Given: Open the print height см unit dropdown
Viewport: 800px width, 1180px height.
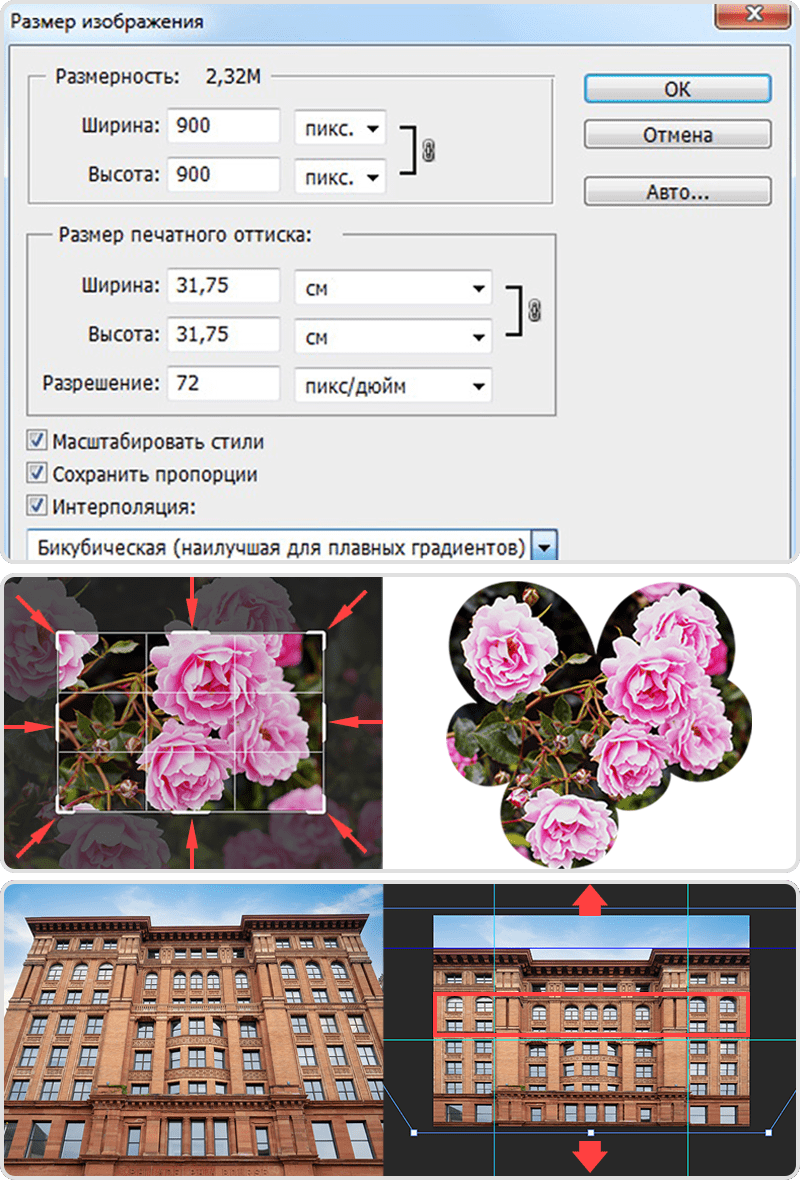Looking at the screenshot, I should pos(393,335).
